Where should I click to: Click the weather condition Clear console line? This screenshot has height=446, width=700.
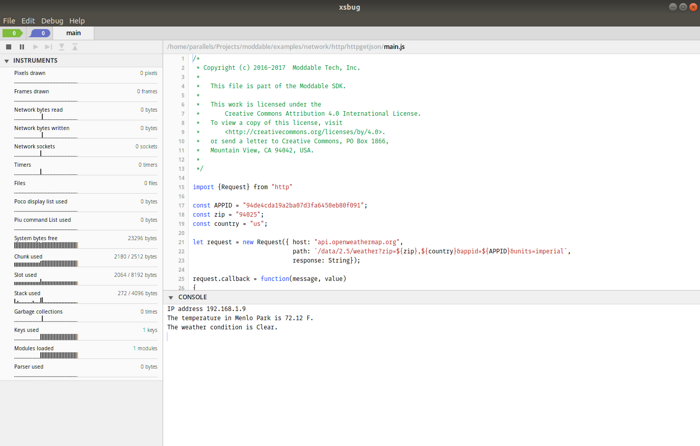pyautogui.click(x=222, y=327)
